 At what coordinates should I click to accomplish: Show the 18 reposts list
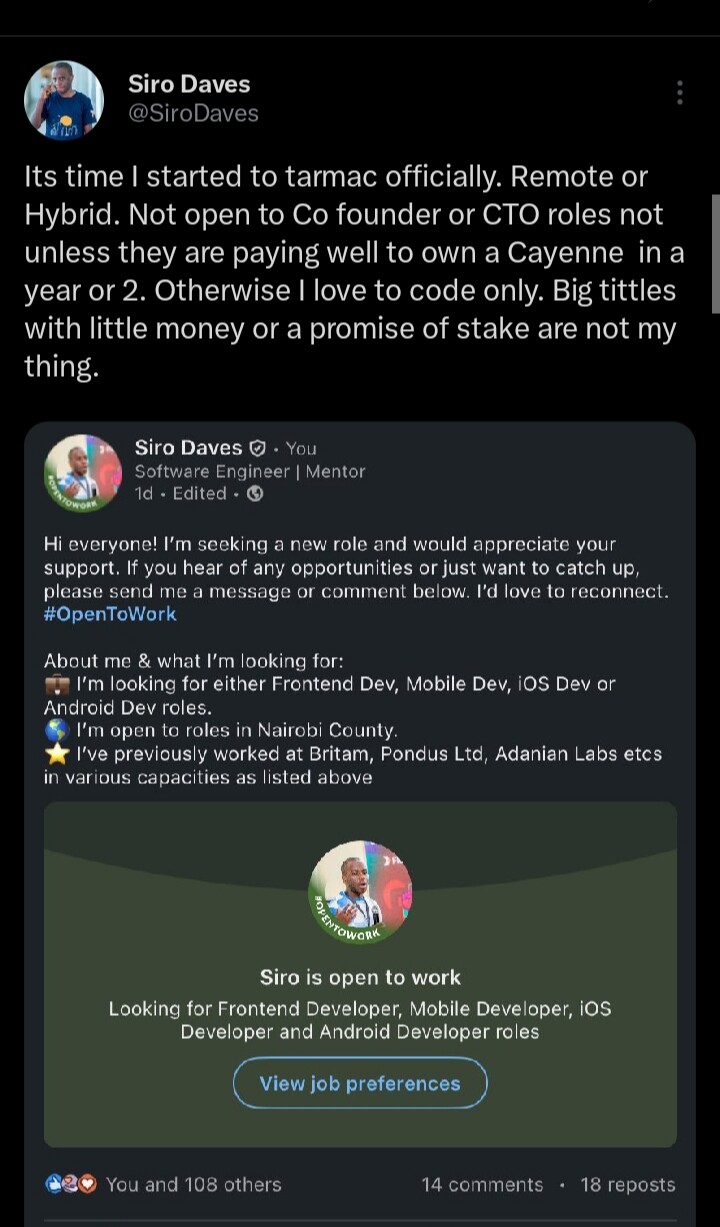628,1184
